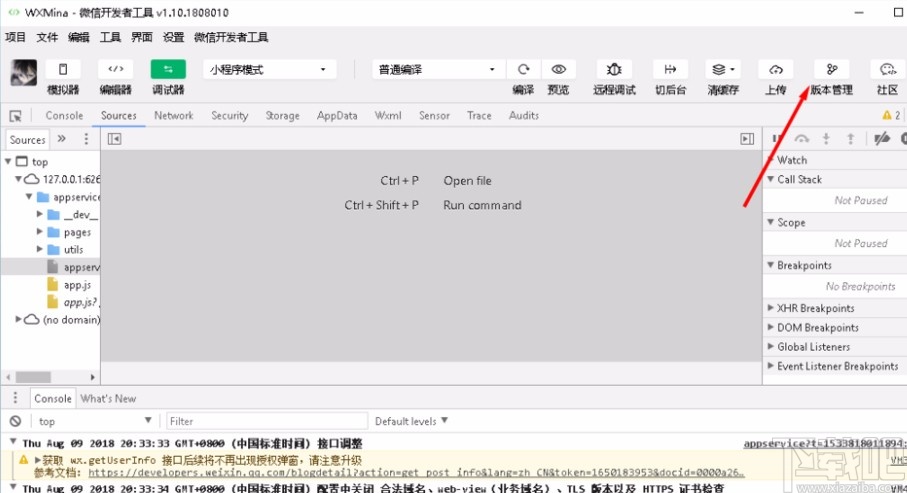Click the 上传 upload cloud icon
Viewport: 907px width, 493px height.
coord(776,69)
